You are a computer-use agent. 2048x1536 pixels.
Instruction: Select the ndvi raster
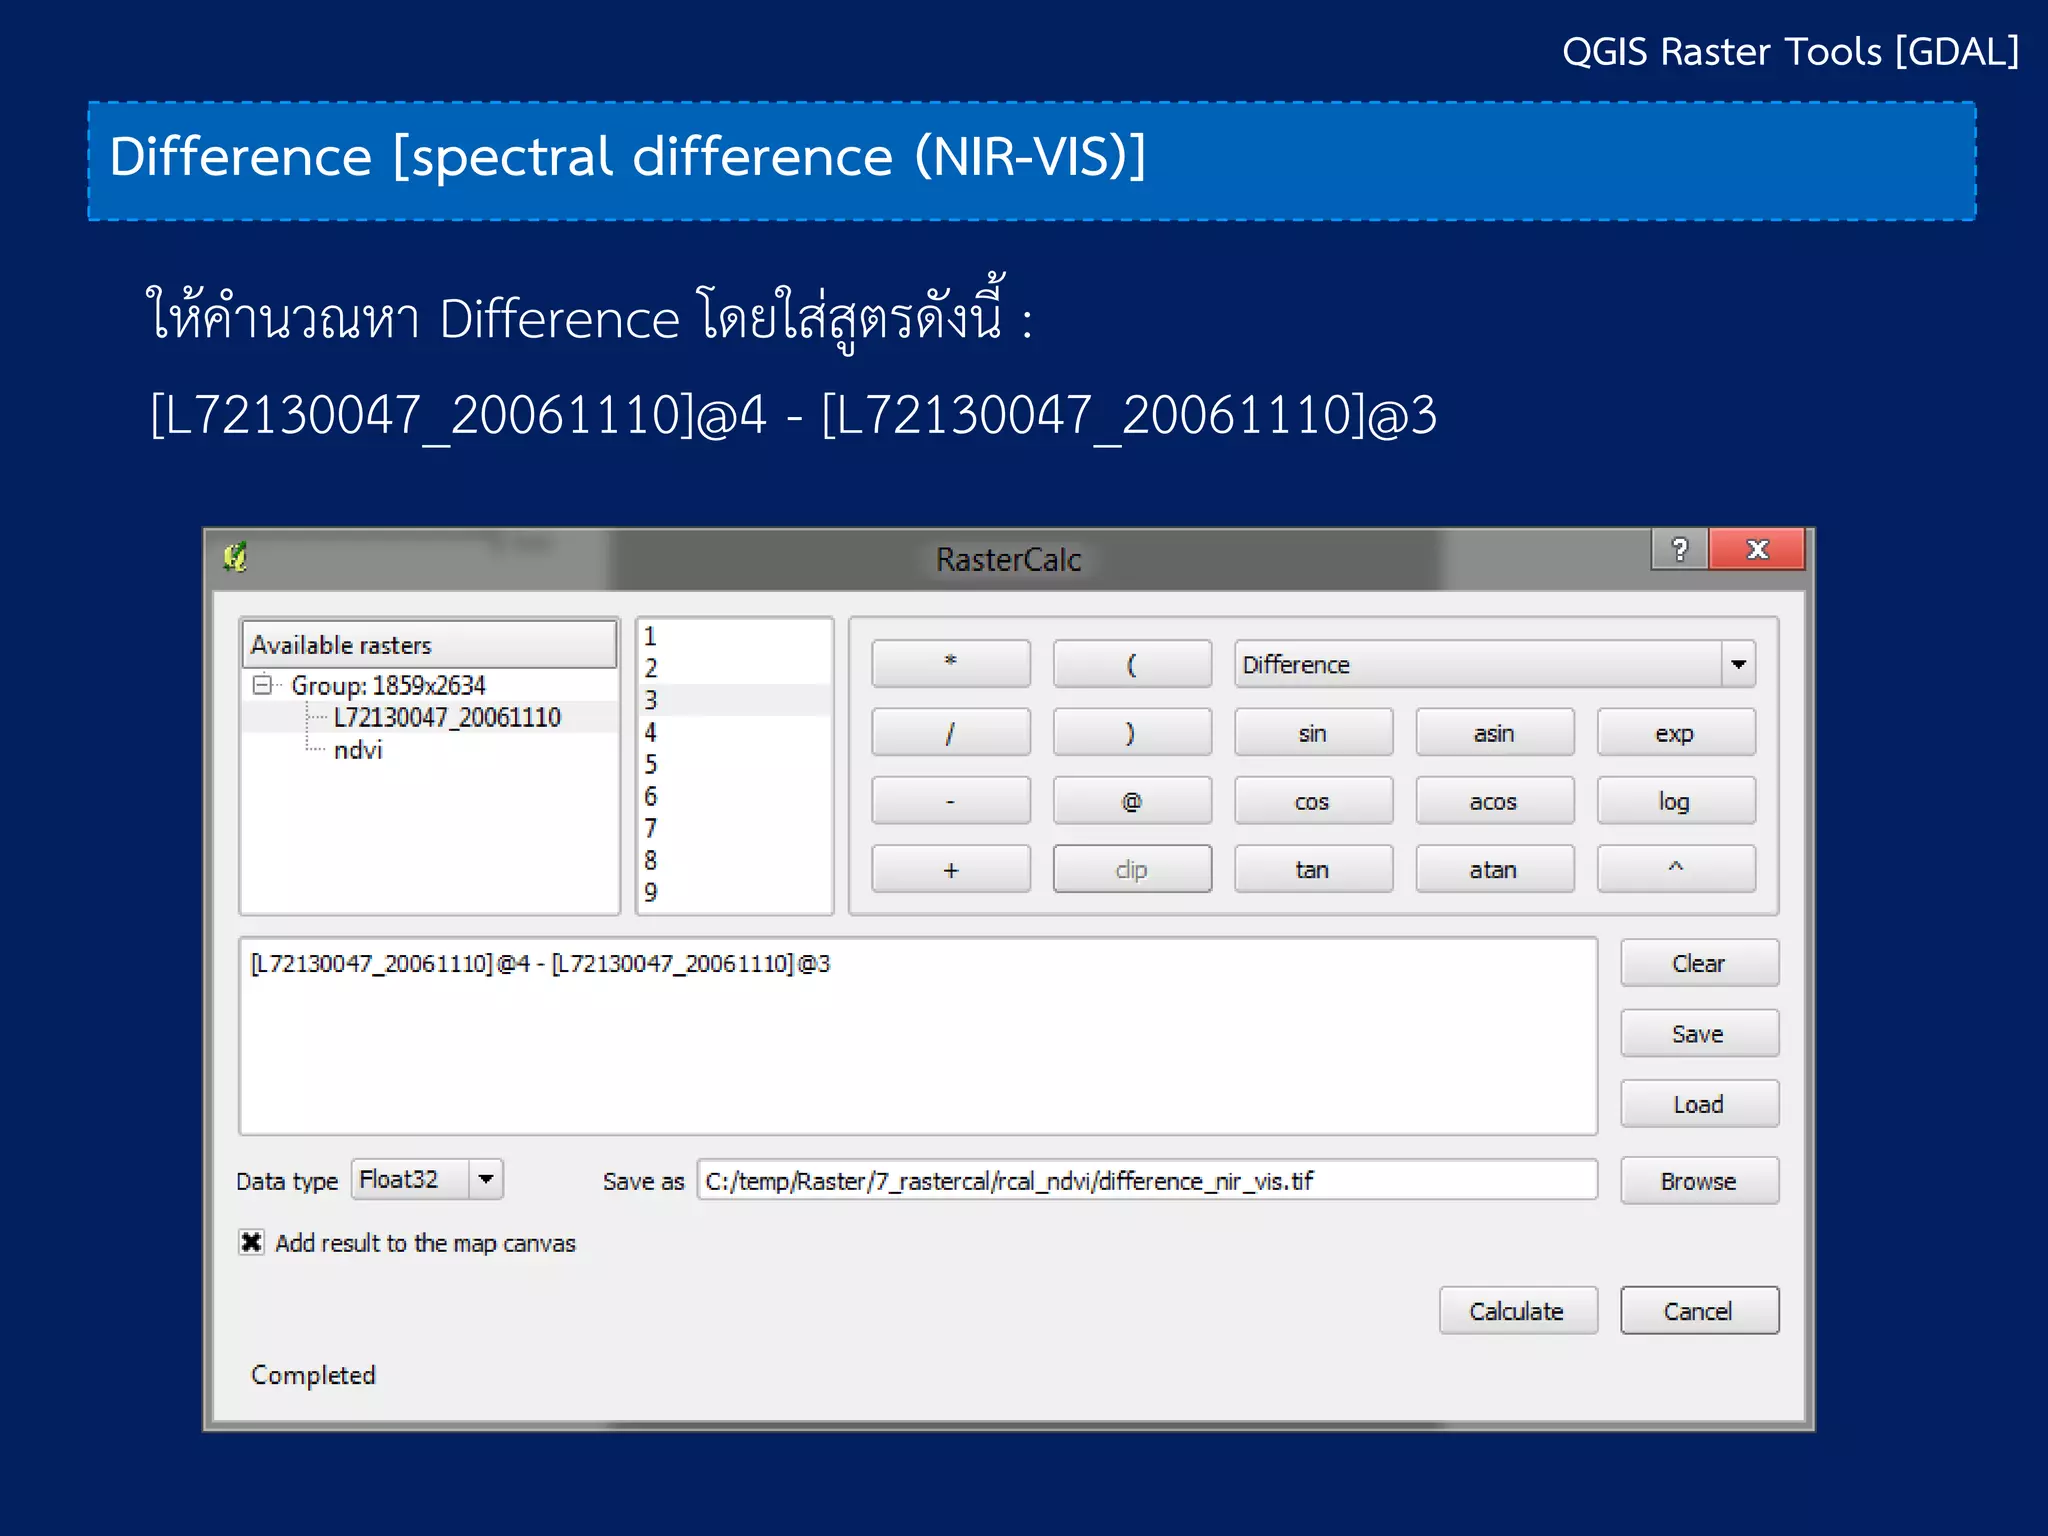(358, 750)
